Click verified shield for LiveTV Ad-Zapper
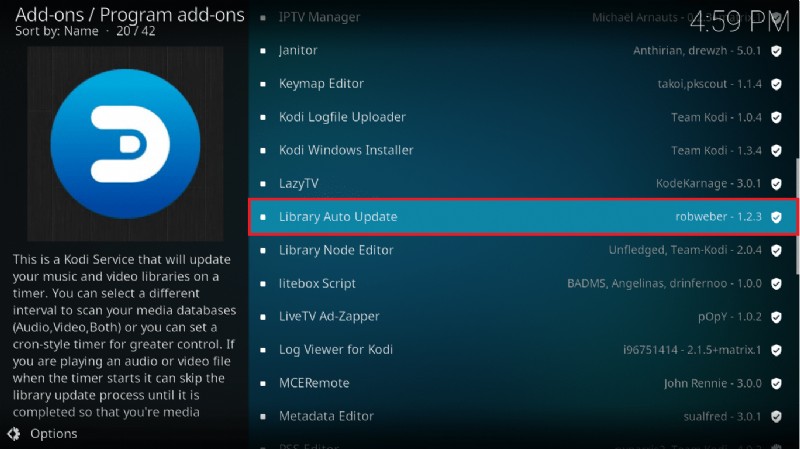 (x=776, y=317)
